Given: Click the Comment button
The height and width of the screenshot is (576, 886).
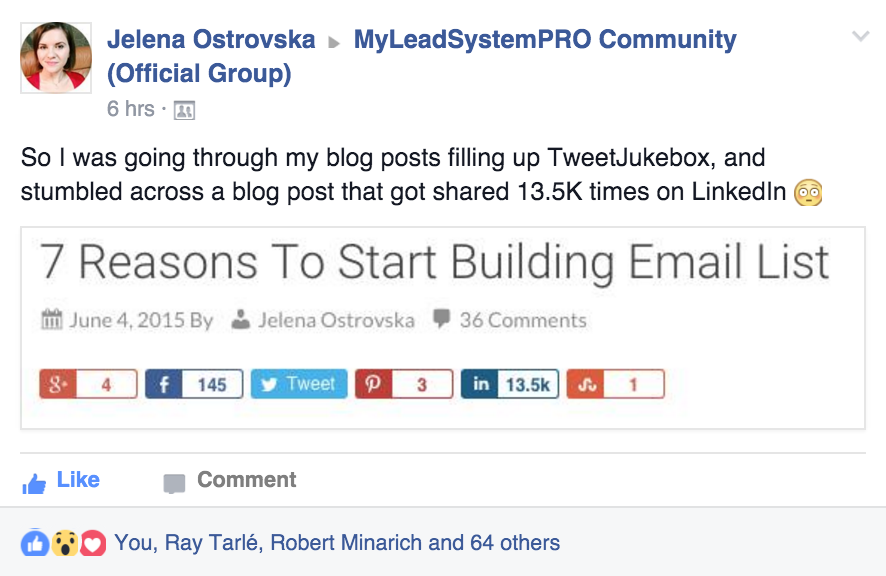Looking at the screenshot, I should tap(229, 480).
